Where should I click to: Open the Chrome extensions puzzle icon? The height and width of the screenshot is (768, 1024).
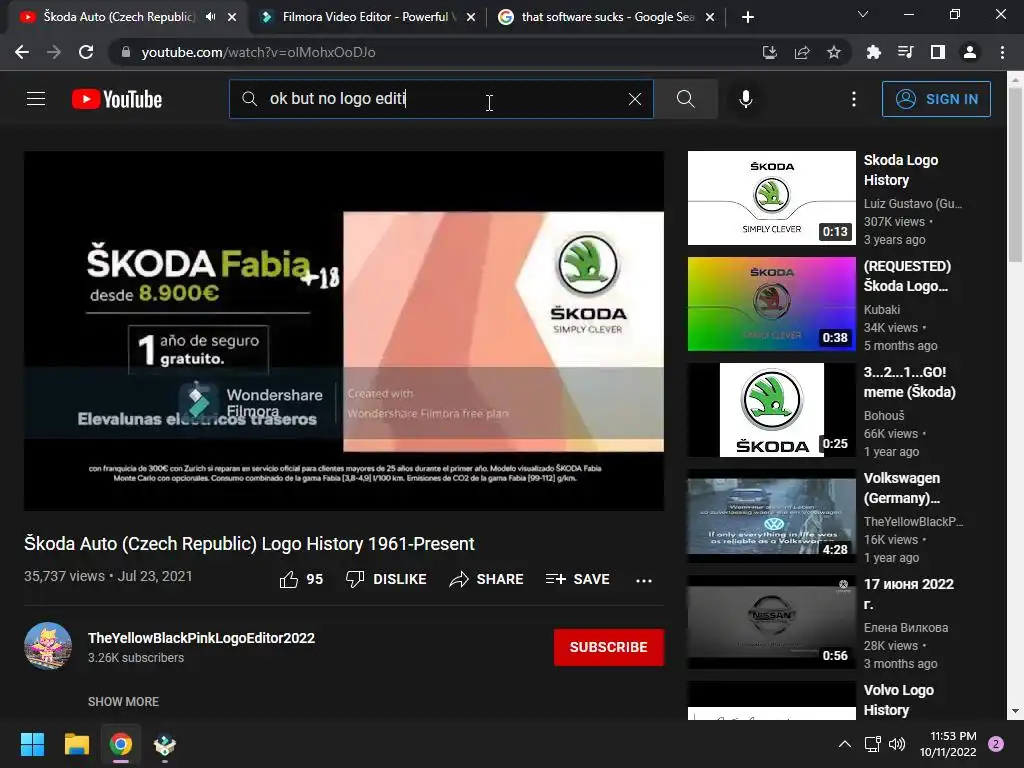[x=873, y=52]
